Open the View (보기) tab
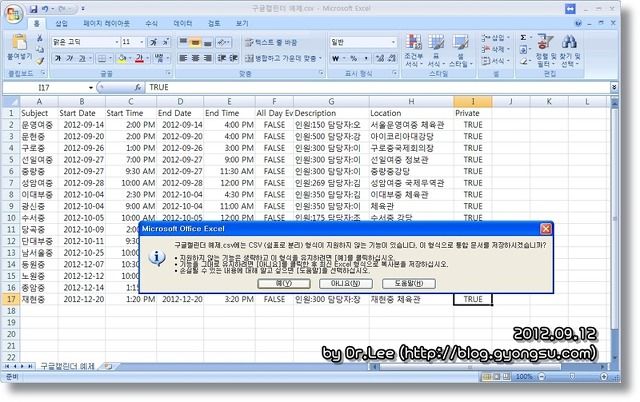Image resolution: width=640 pixels, height=402 pixels. coord(242,24)
